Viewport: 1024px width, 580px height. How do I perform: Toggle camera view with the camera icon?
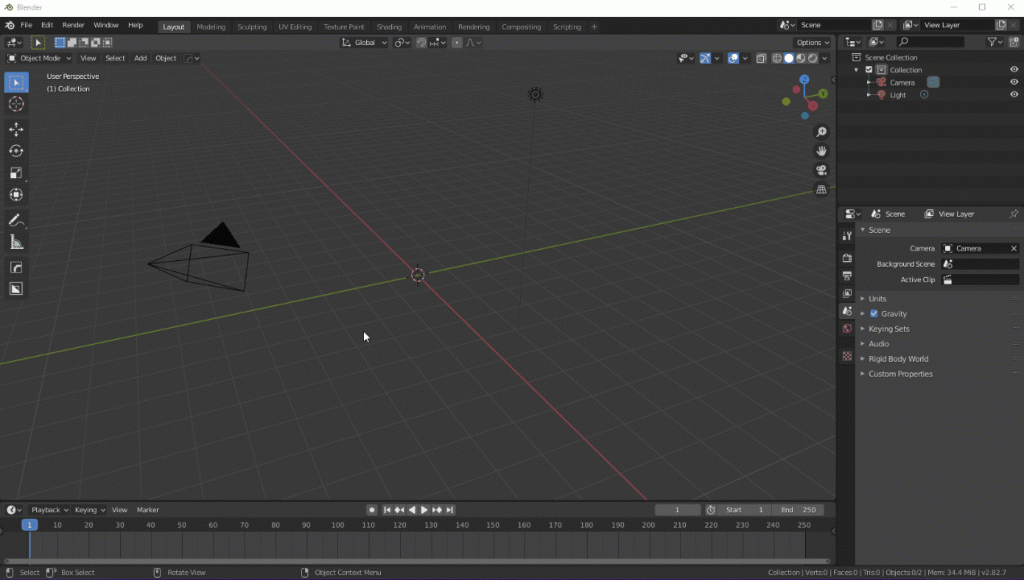coord(822,170)
